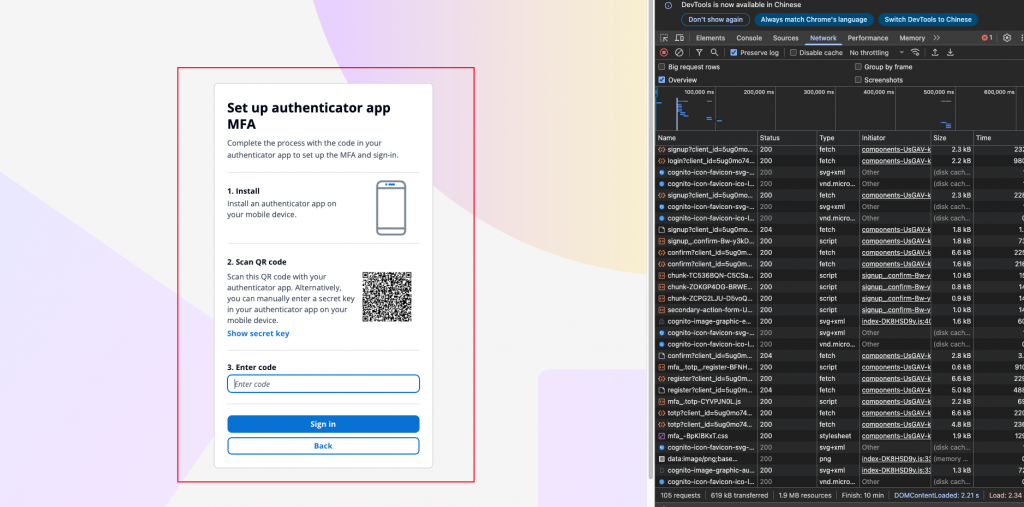Sort by the Time column header
This screenshot has height=507, width=1024.
998,138
